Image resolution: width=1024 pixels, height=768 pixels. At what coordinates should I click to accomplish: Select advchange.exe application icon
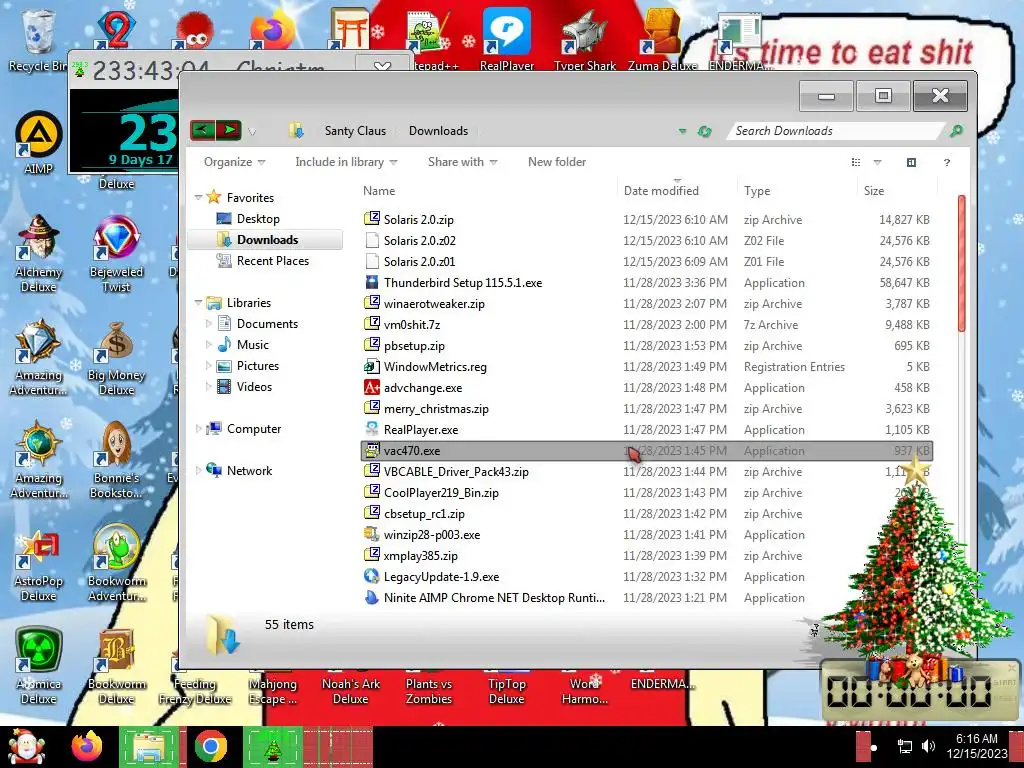tap(372, 387)
